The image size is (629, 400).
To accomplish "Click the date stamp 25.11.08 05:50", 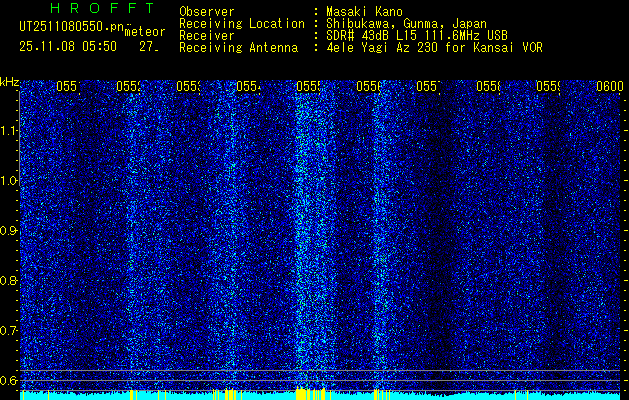I will [x=68, y=47].
